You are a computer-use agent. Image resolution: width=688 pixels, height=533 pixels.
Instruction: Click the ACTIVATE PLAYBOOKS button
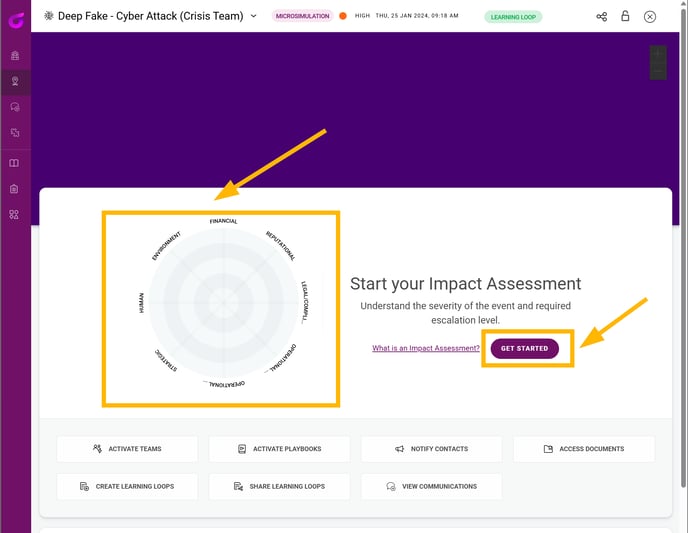coord(280,449)
